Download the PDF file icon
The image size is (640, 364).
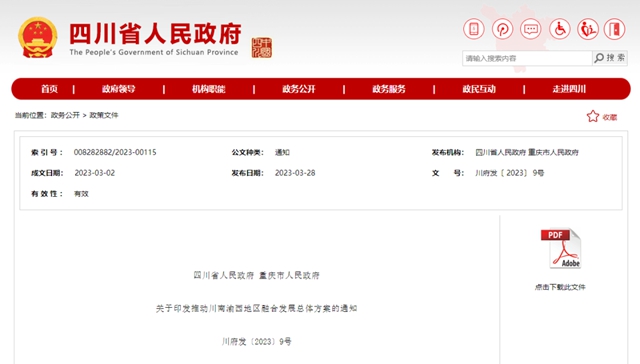click(x=560, y=248)
